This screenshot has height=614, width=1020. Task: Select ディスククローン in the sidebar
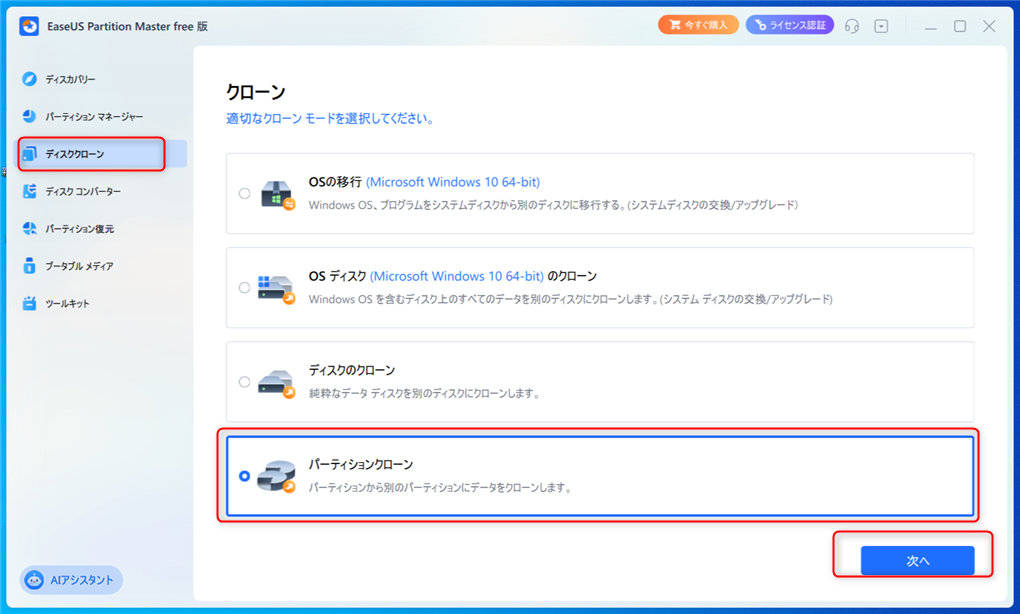[100, 154]
